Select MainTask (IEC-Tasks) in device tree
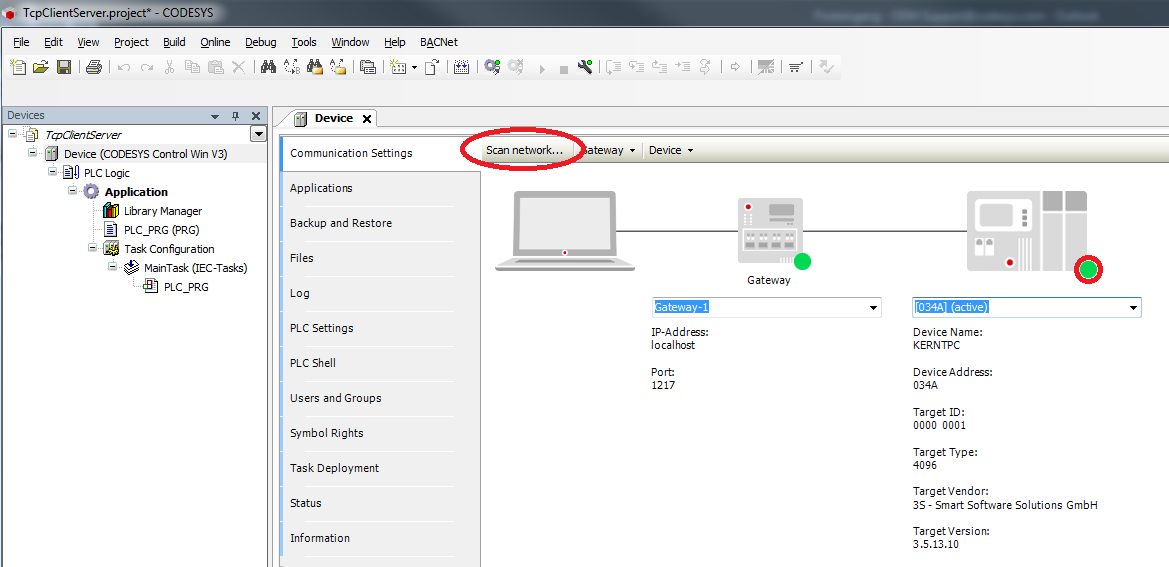The image size is (1169, 567). [195, 268]
